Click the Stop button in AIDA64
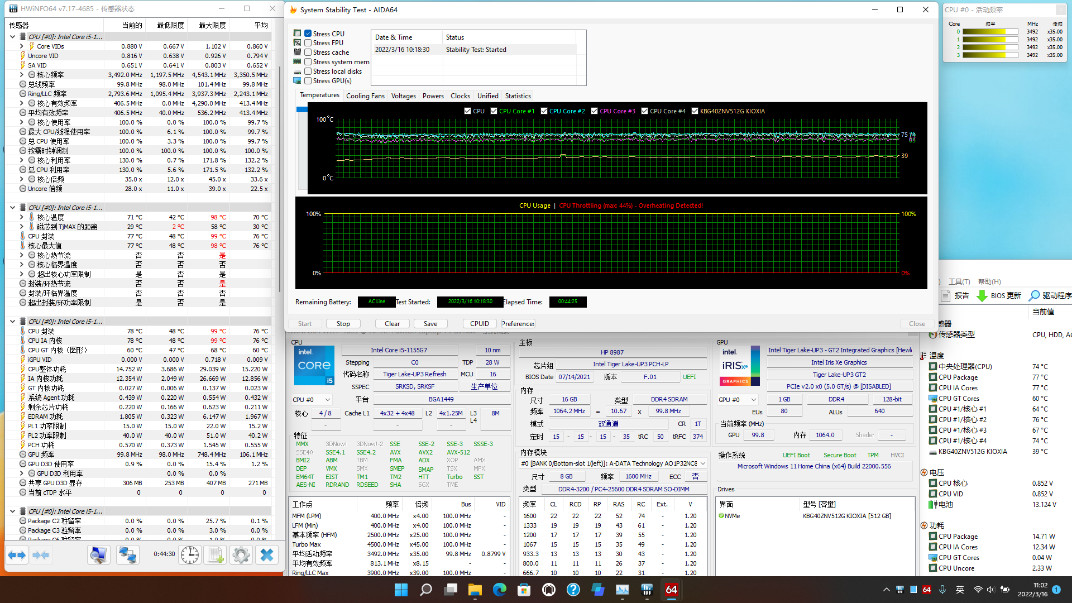The height and width of the screenshot is (603, 1072). [343, 323]
